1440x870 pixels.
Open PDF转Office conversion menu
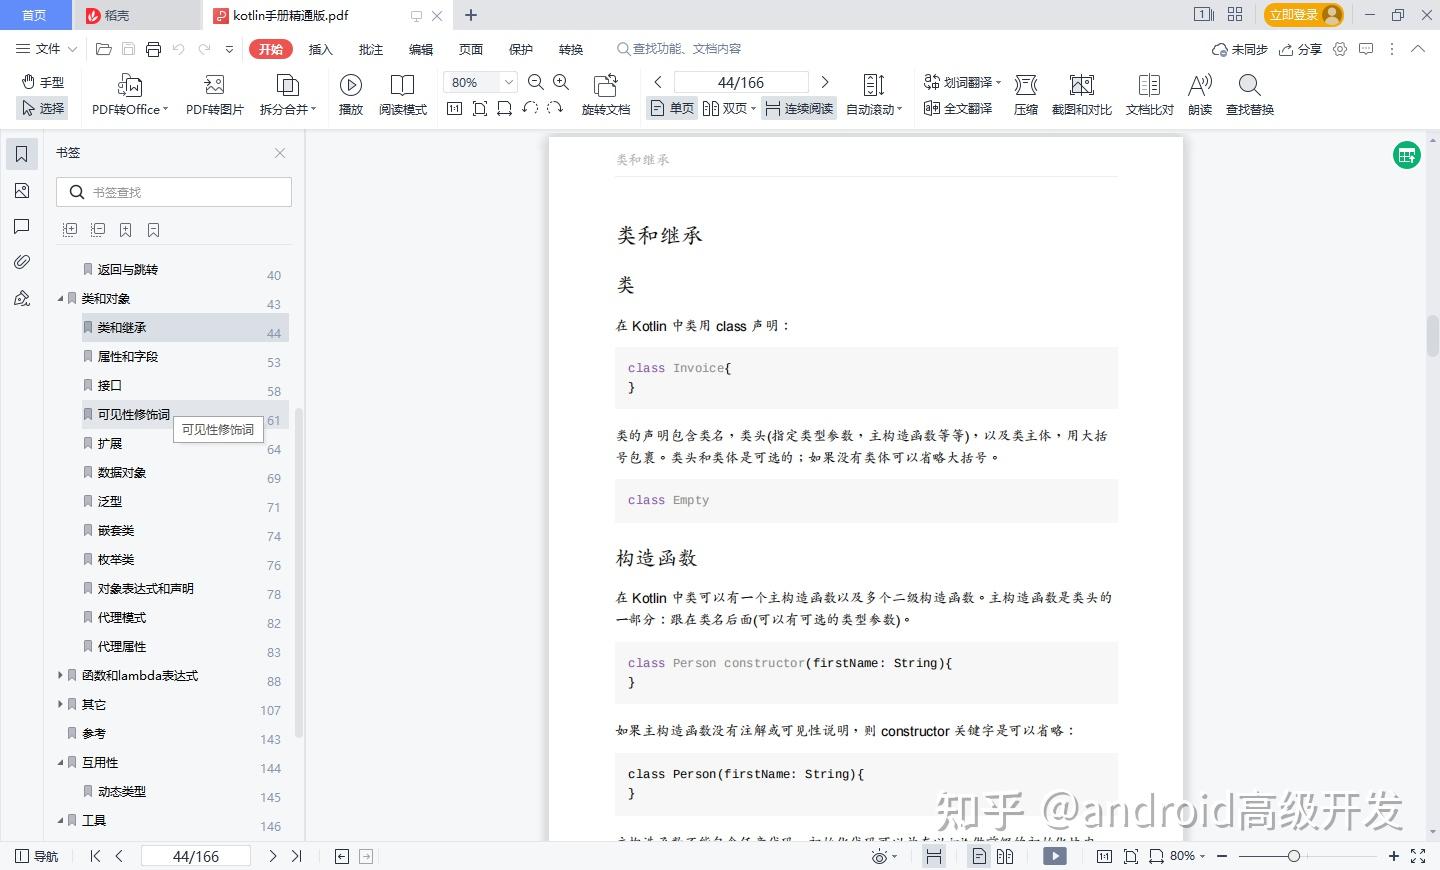(130, 95)
